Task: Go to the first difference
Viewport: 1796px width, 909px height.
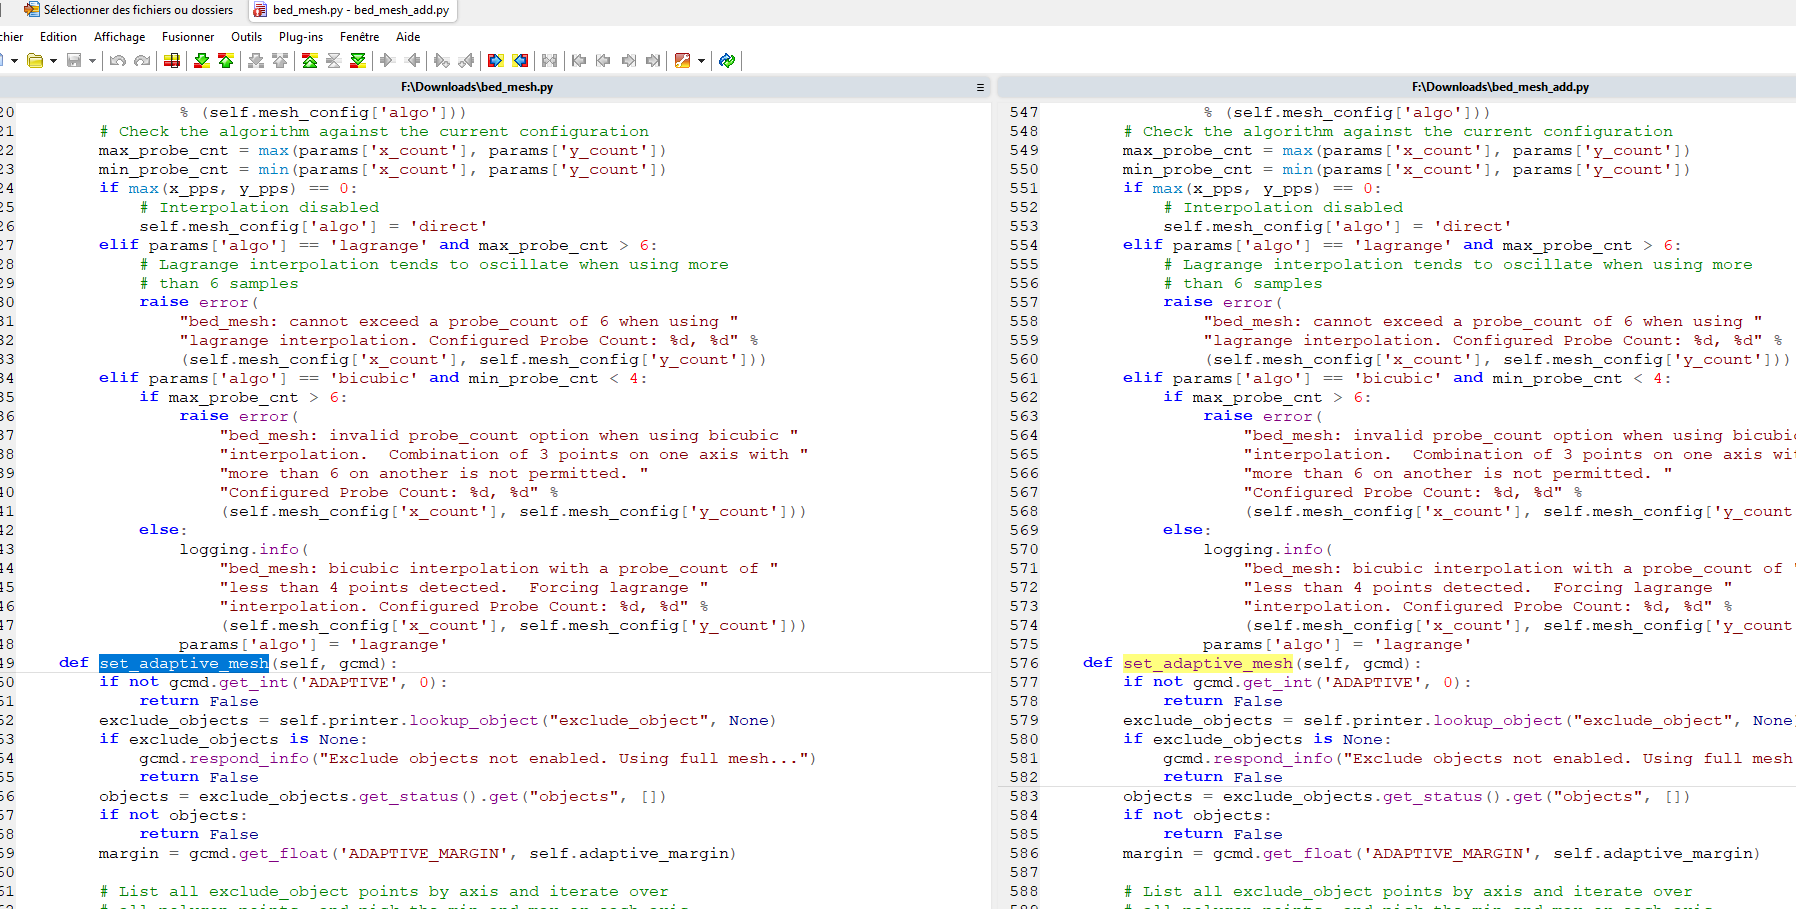Action: 310,61
